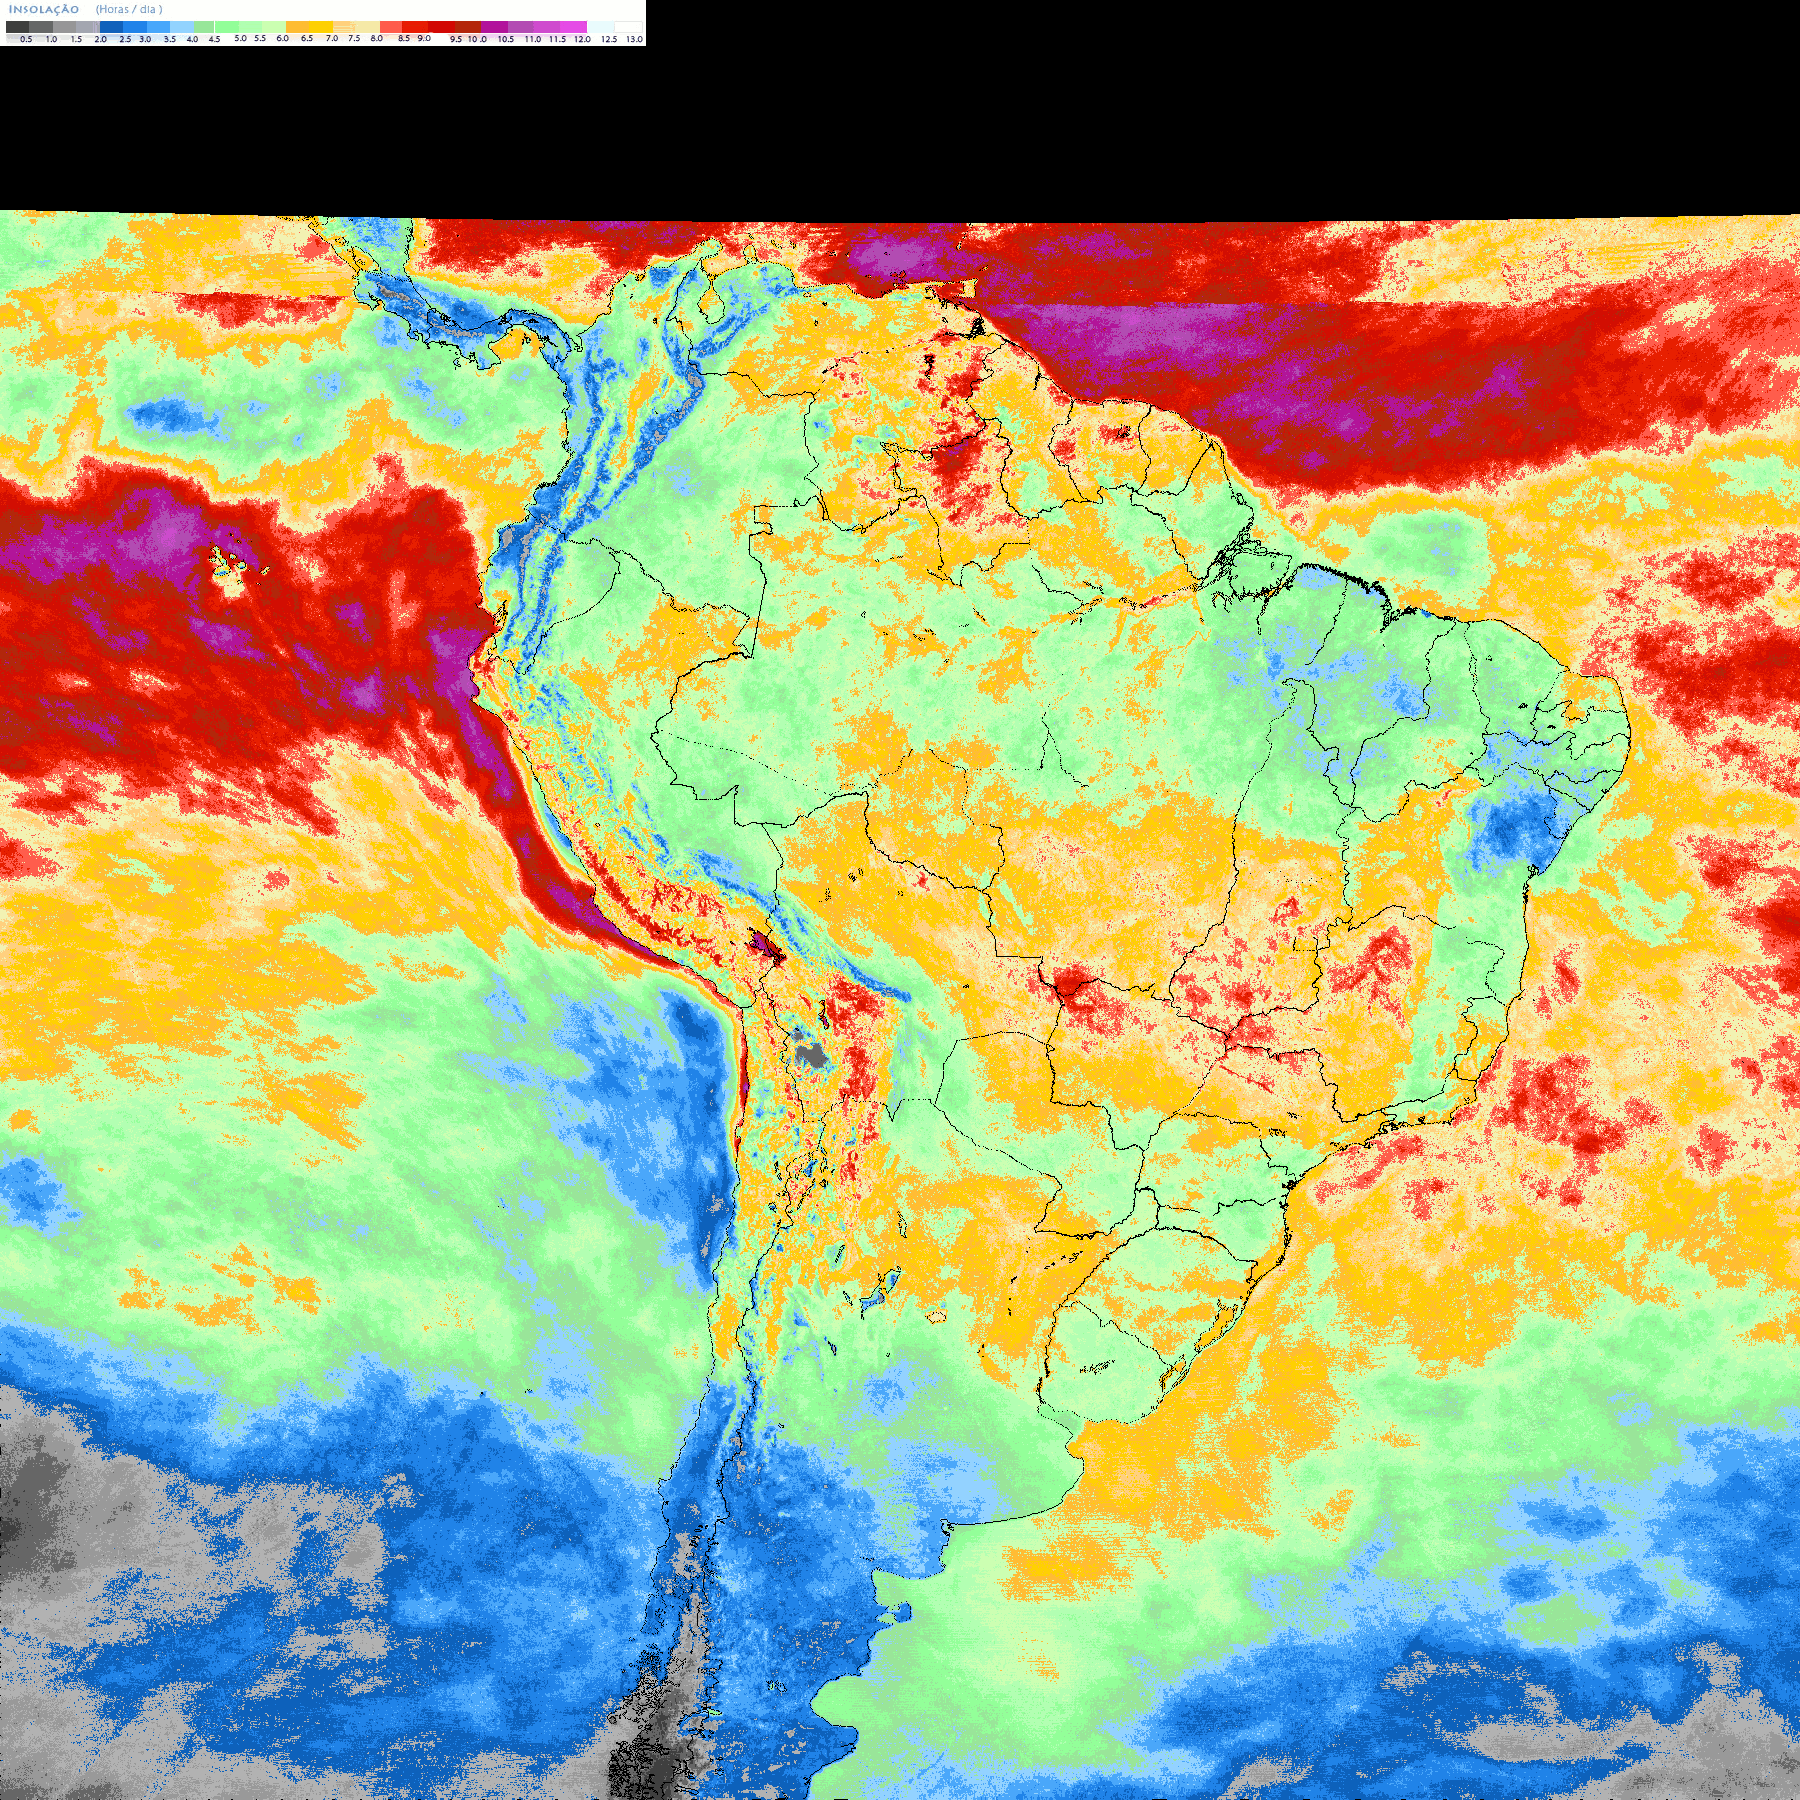Select the darkest gray legend swatch
Screen dimensions: 1800x1800
[17, 27]
